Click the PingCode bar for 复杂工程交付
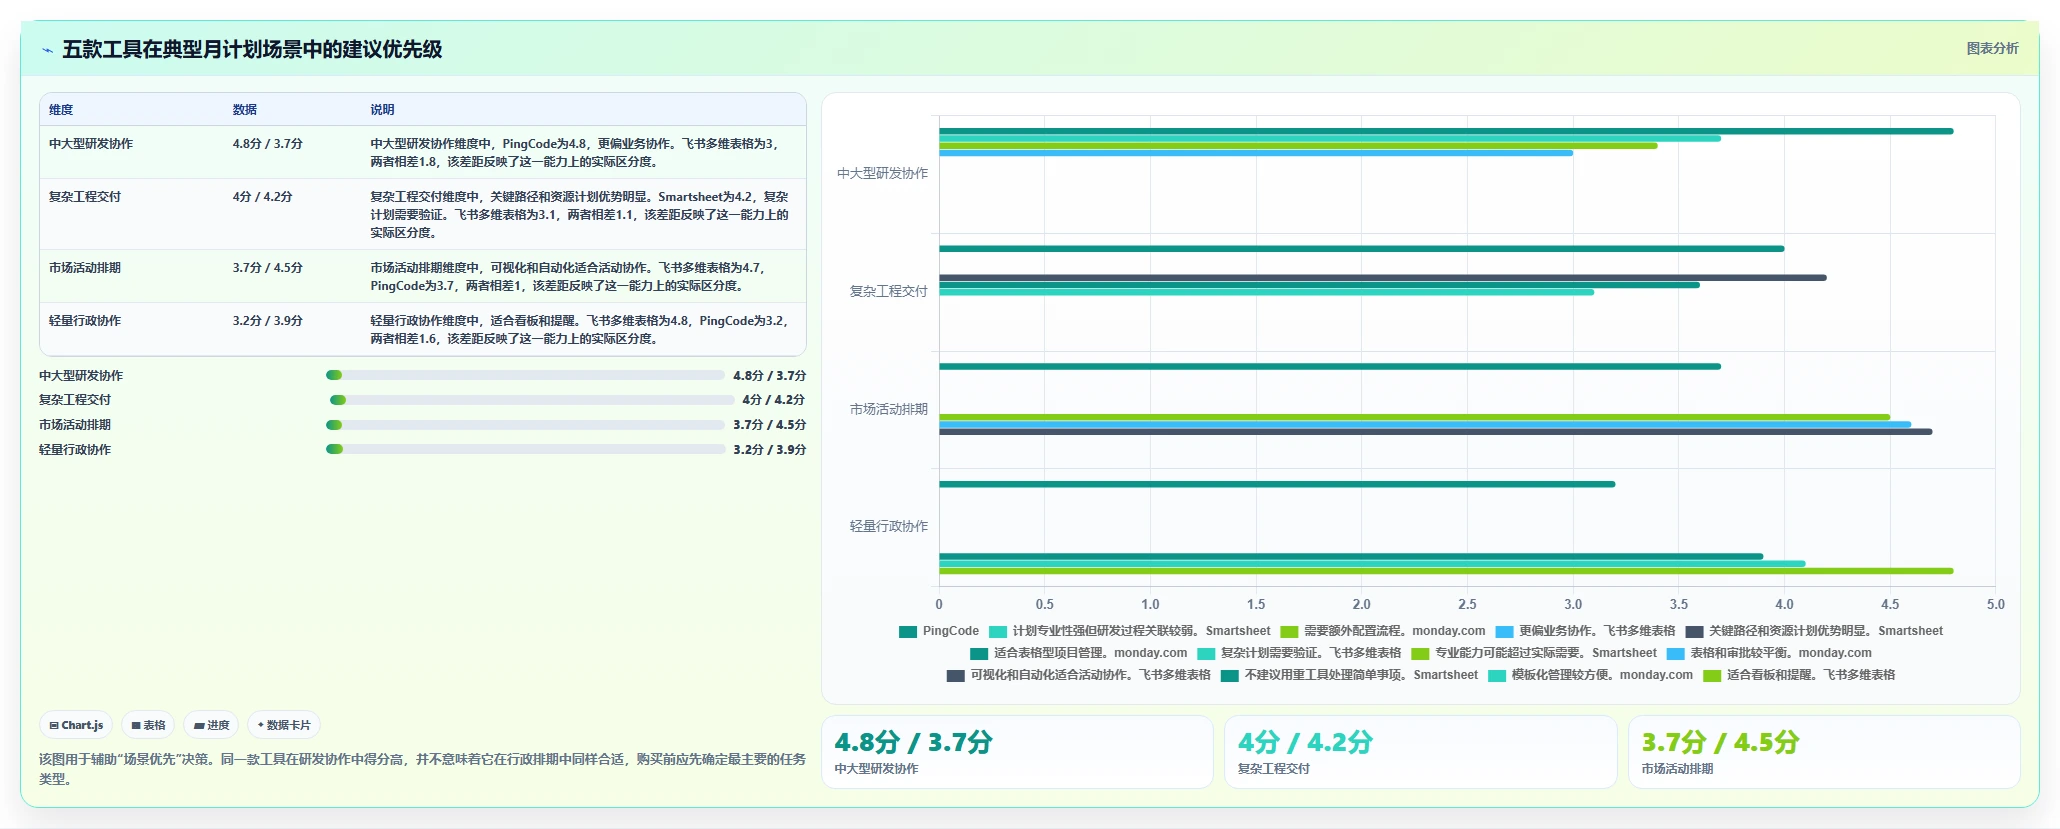Image resolution: width=2060 pixels, height=829 pixels. click(x=1361, y=249)
